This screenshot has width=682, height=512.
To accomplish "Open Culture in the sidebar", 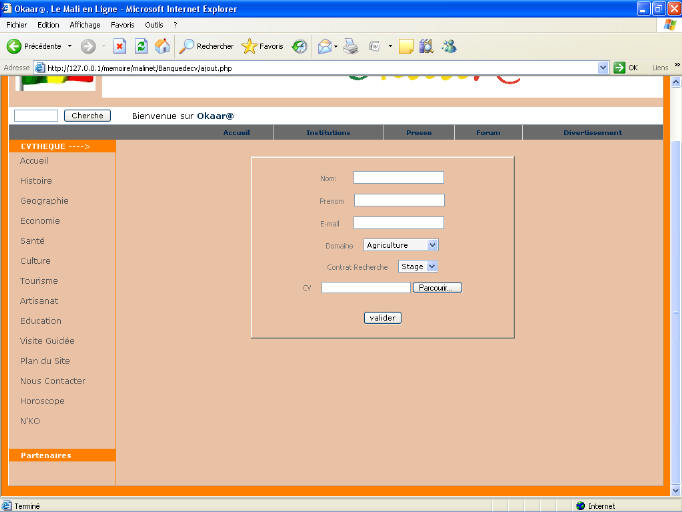I will click(35, 261).
